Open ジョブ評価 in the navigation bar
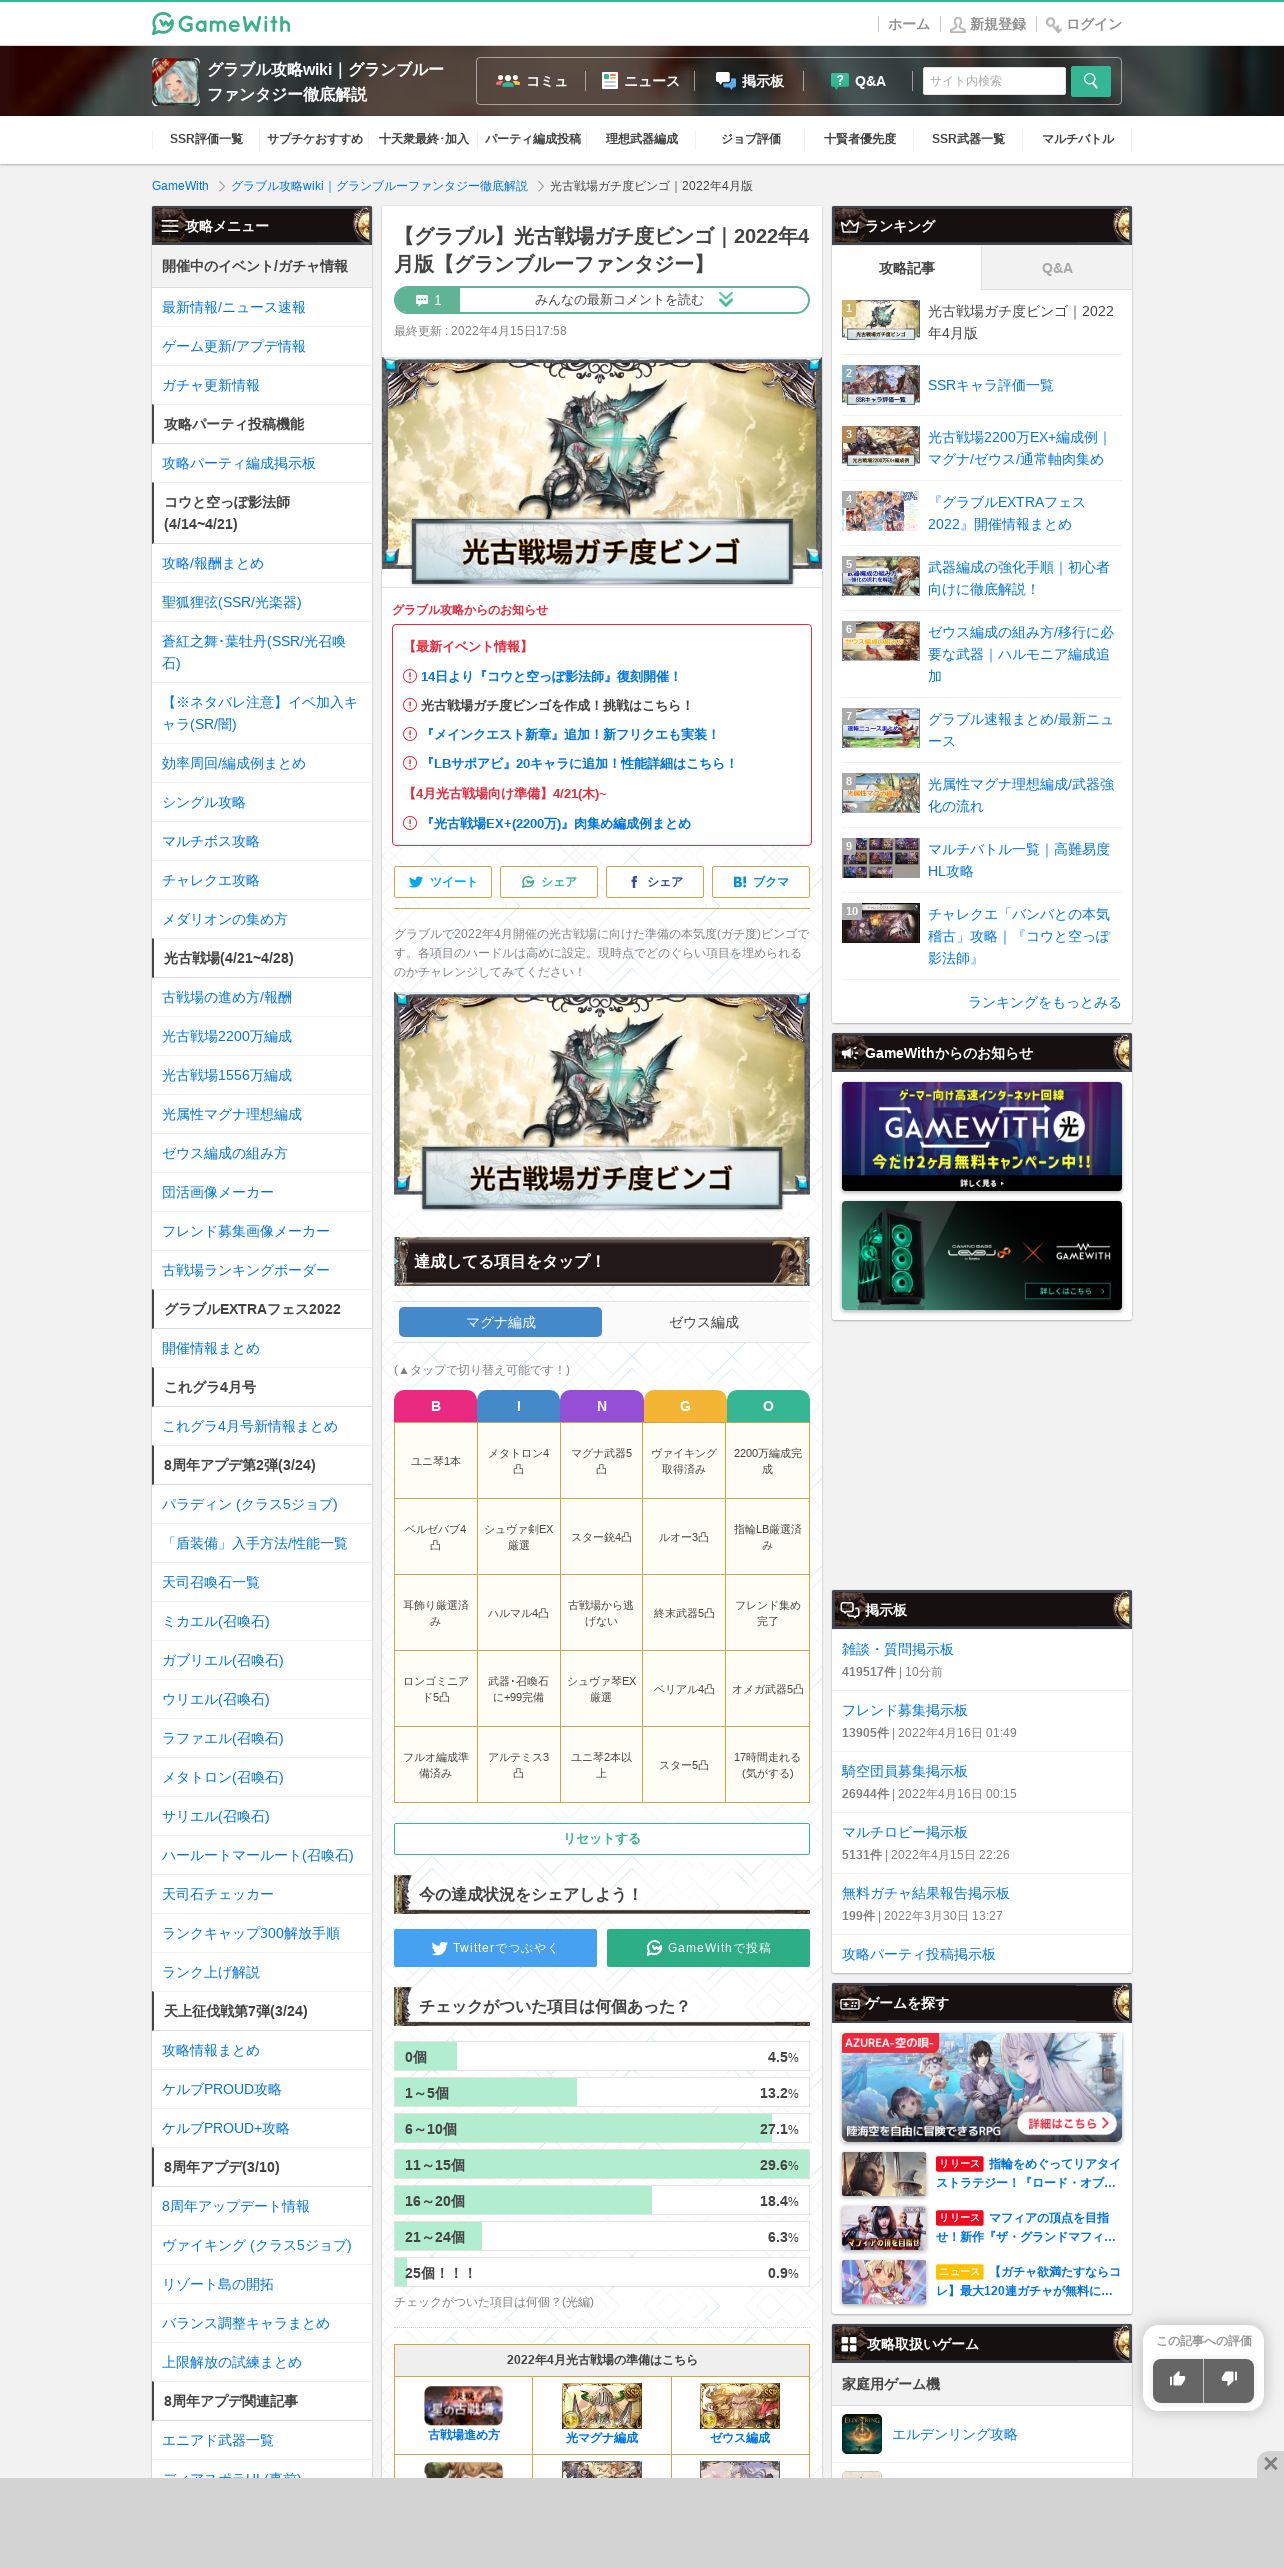1284x2568 pixels. coord(751,139)
